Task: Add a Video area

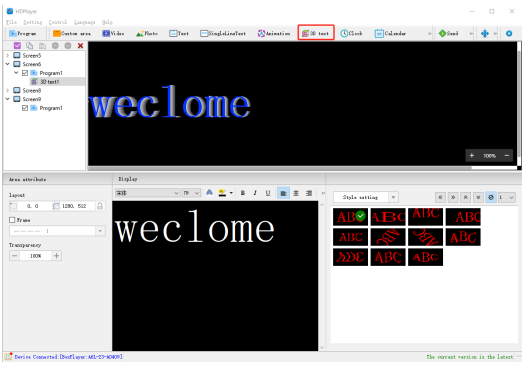Action: click(113, 34)
